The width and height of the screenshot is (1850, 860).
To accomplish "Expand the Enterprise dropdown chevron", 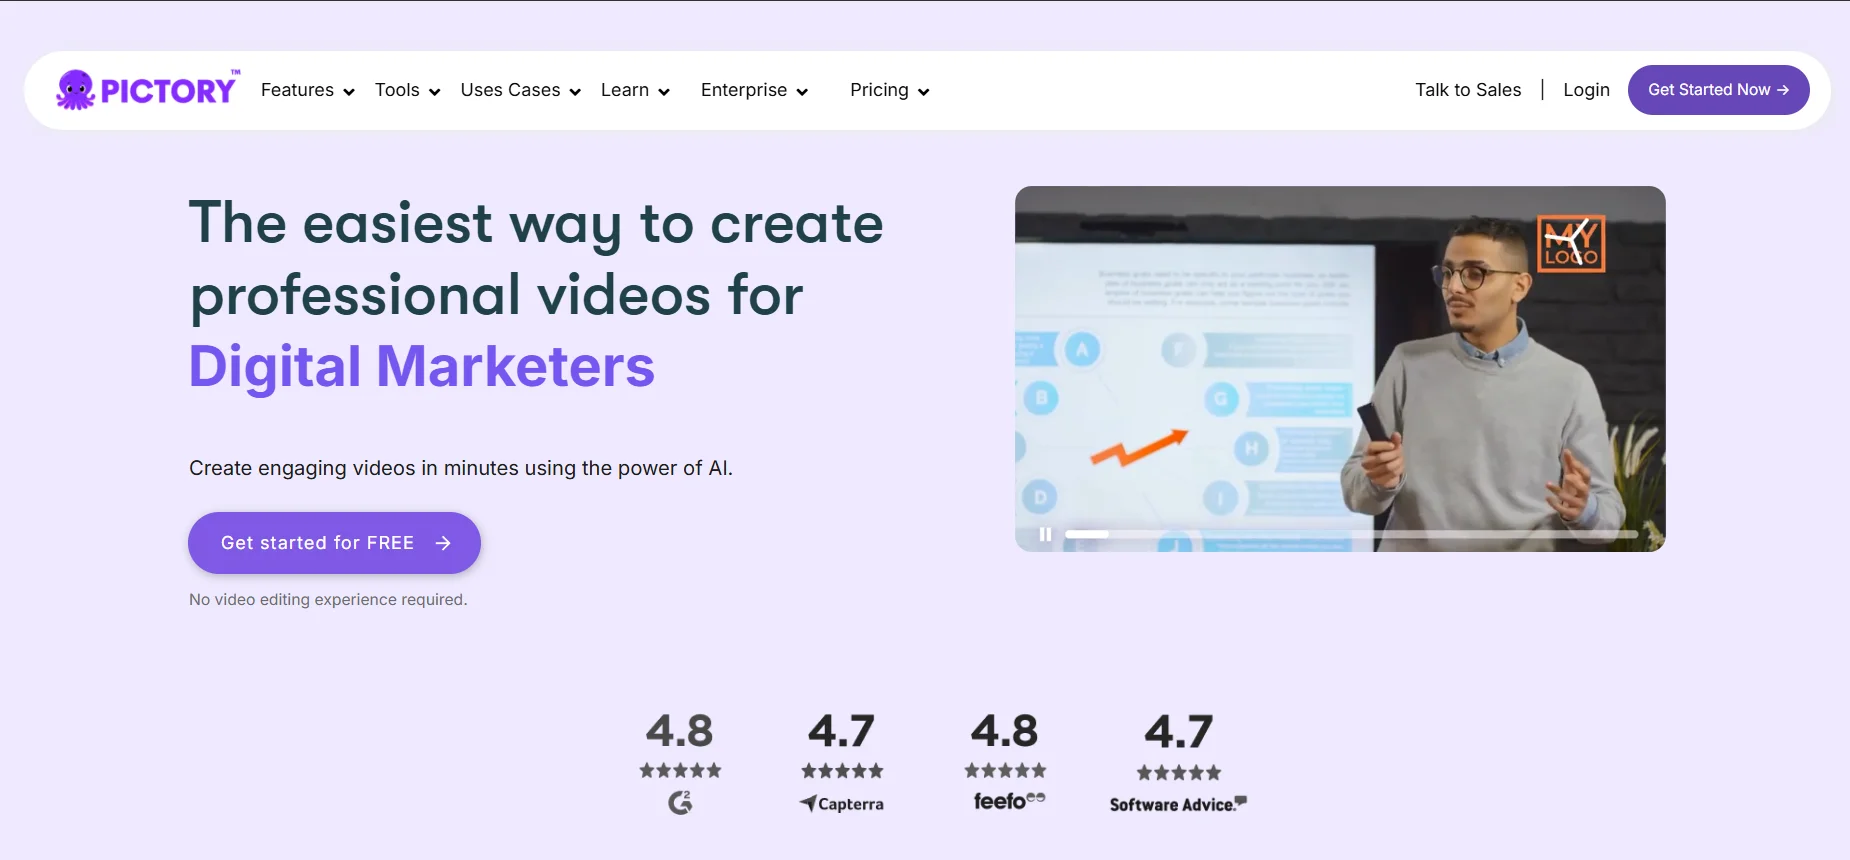I will pos(802,92).
